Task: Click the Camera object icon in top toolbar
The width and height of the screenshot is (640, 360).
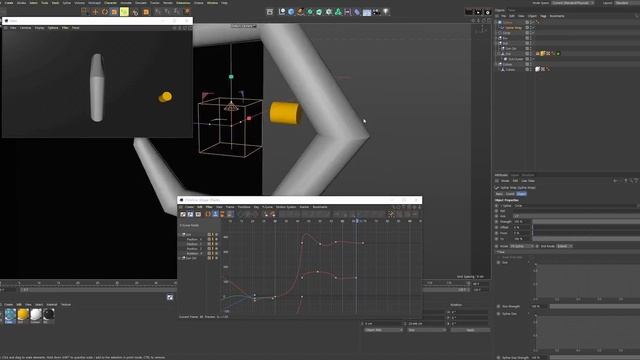Action: pos(376,12)
